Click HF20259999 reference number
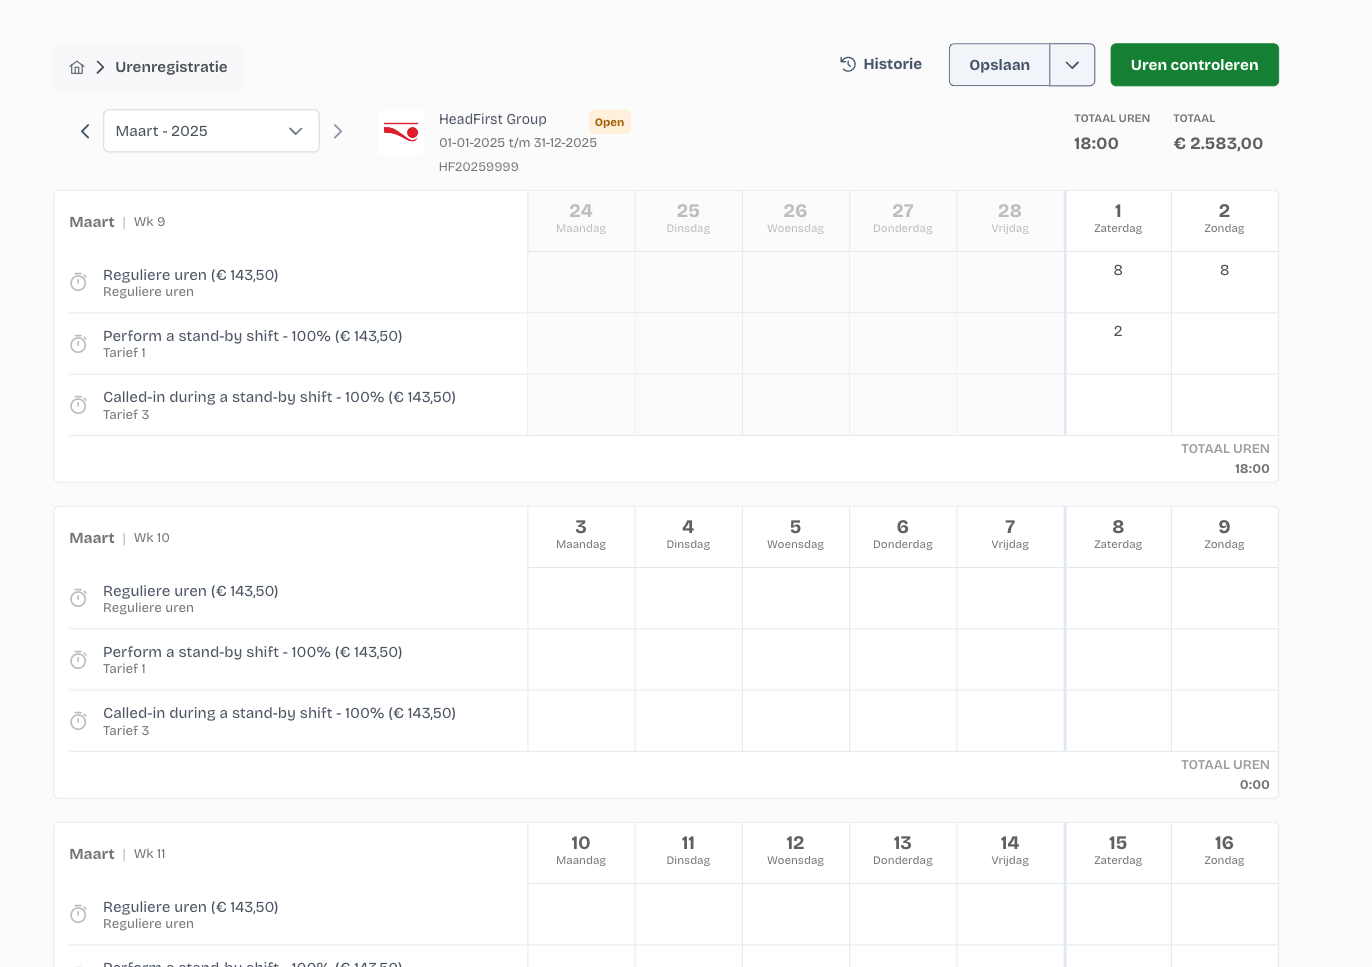Viewport: 1372px width, 967px height. (x=479, y=167)
